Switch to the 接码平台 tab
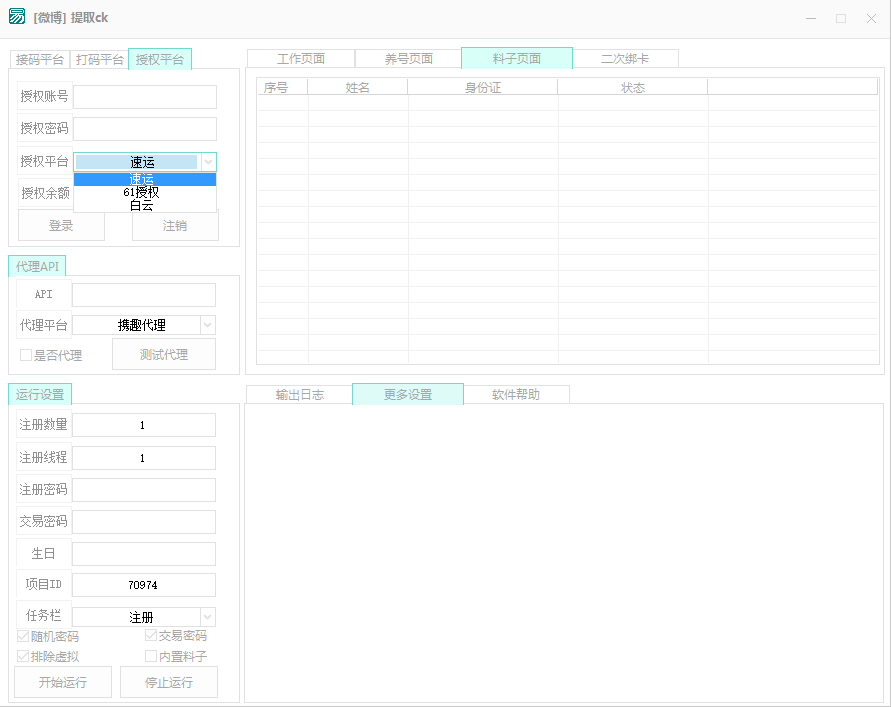The image size is (891, 707). click(40, 60)
